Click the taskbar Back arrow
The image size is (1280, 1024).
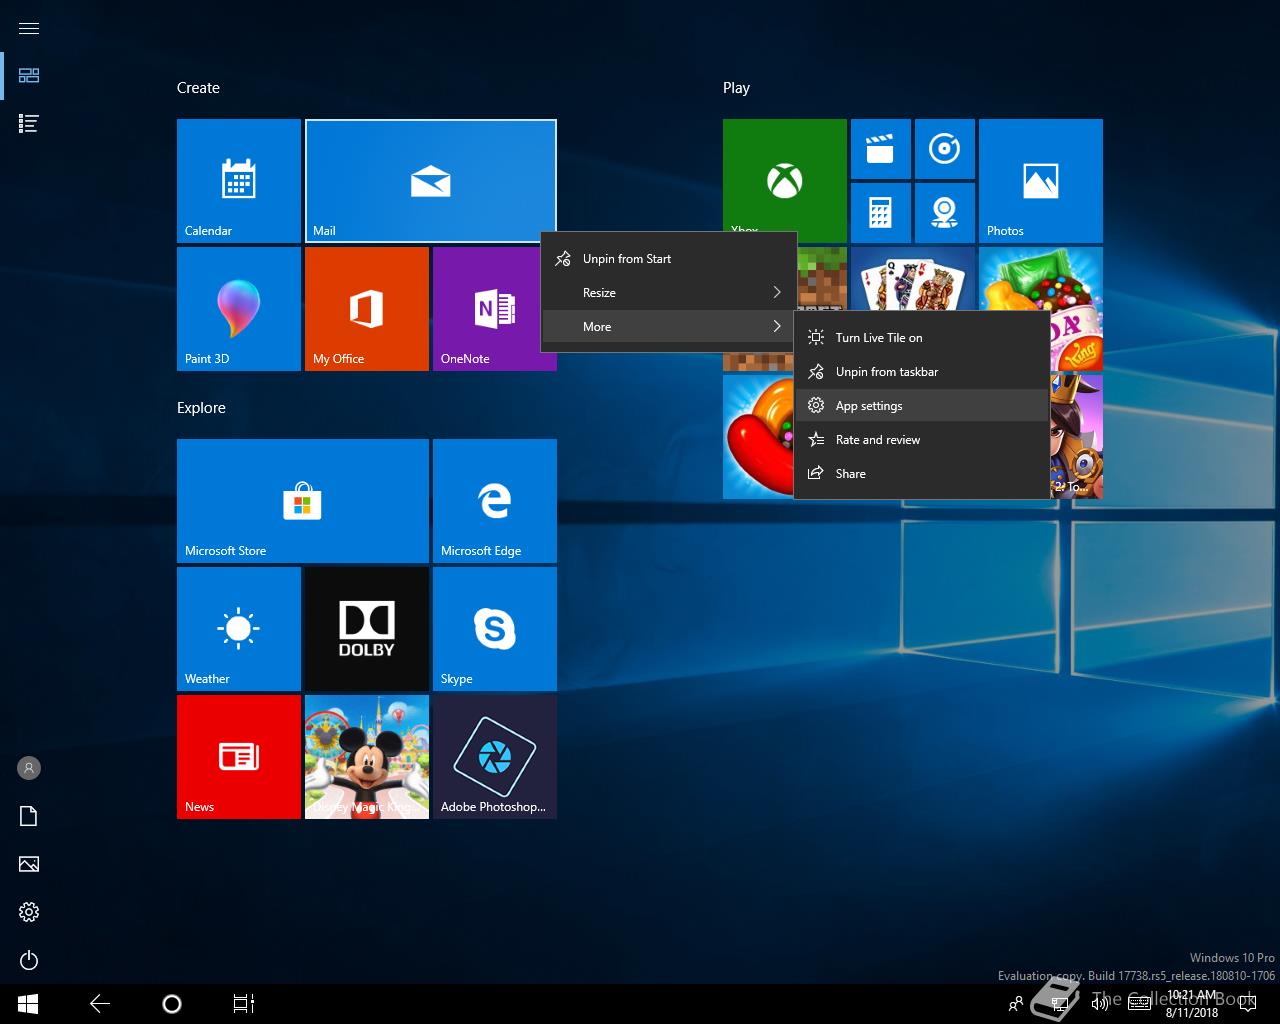click(x=100, y=1004)
